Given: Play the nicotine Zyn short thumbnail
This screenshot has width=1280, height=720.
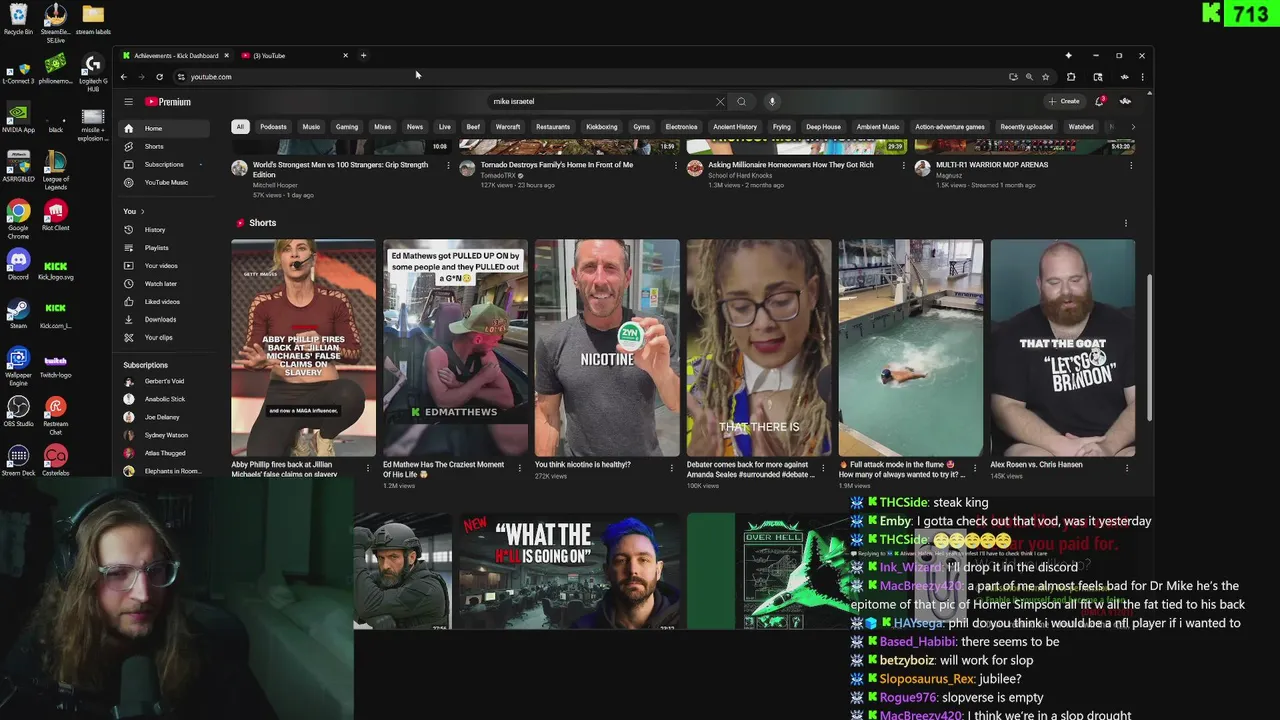Looking at the screenshot, I should 607,348.
